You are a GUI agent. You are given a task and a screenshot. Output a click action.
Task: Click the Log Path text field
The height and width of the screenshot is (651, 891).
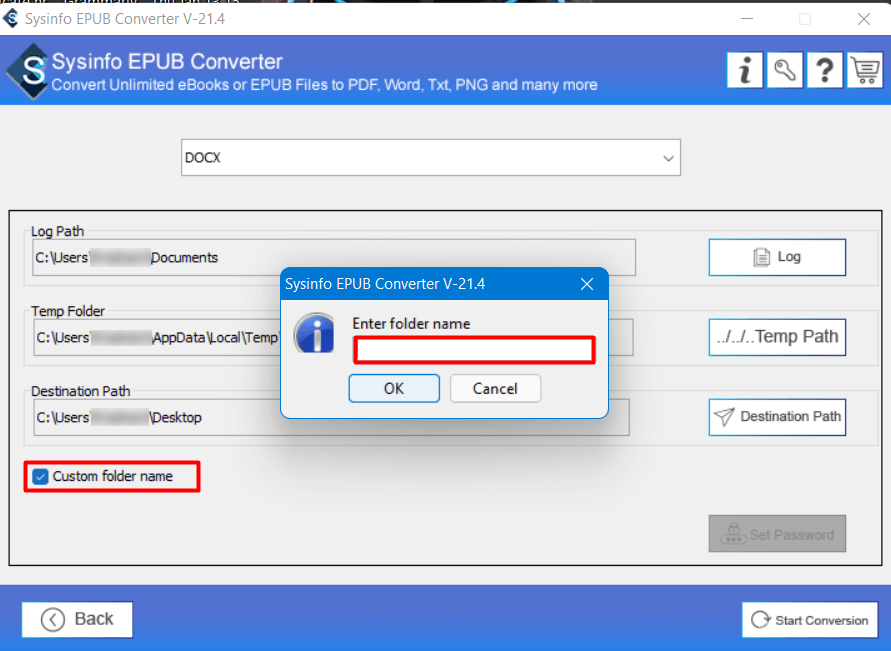point(334,257)
